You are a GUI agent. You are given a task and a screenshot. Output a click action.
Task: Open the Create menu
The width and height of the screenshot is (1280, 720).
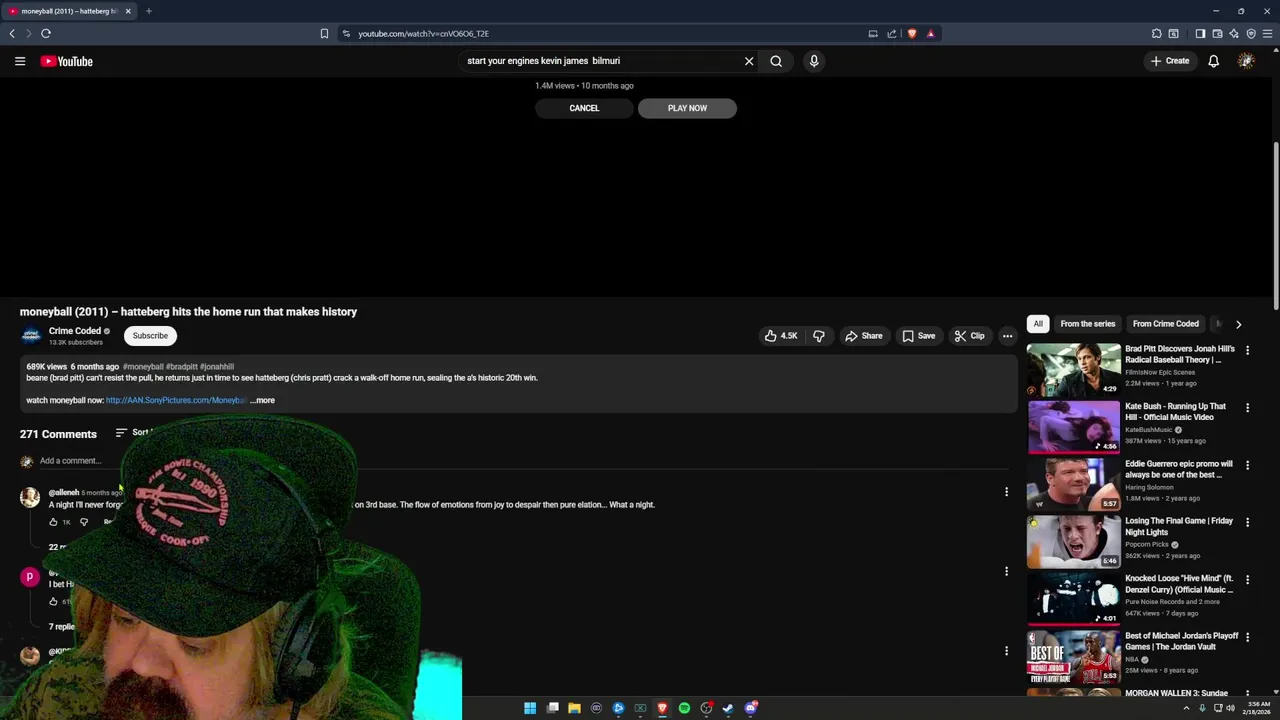(x=1170, y=61)
